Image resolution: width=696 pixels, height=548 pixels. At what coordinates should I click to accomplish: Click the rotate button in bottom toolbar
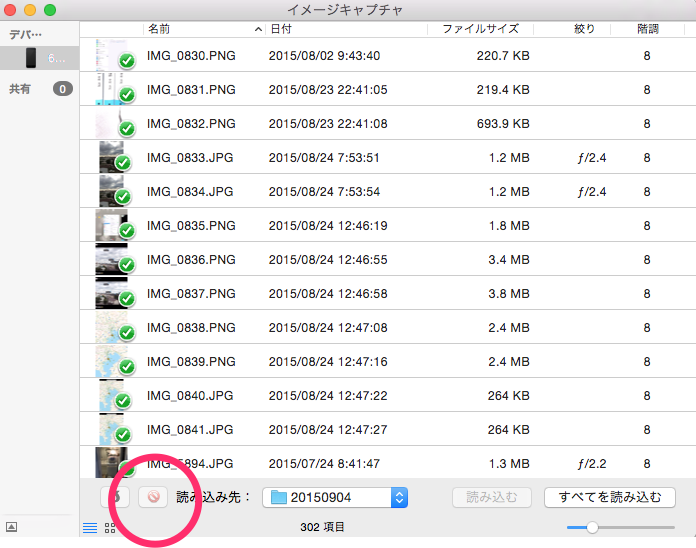pos(115,497)
